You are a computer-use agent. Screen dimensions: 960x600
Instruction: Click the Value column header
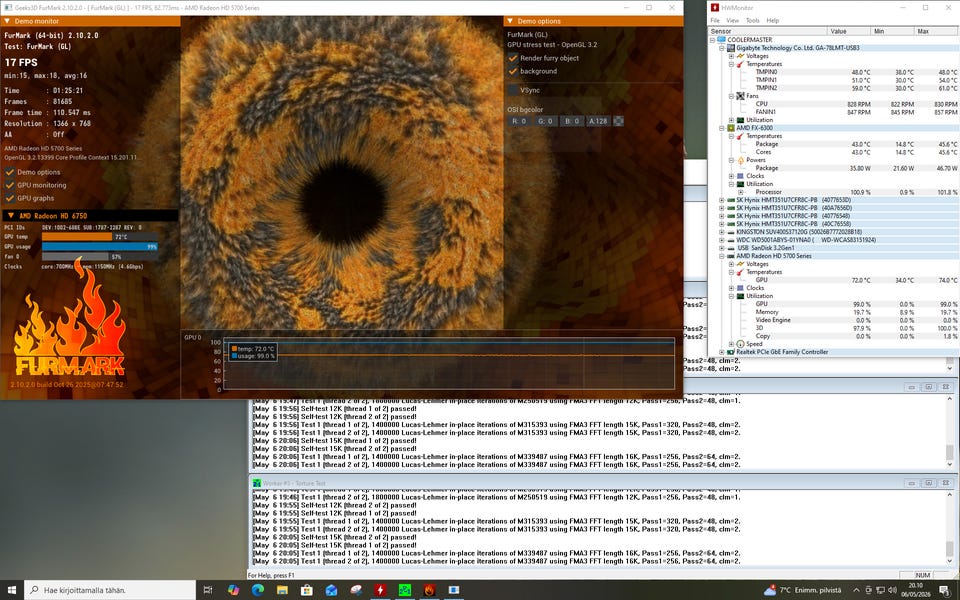click(850, 31)
